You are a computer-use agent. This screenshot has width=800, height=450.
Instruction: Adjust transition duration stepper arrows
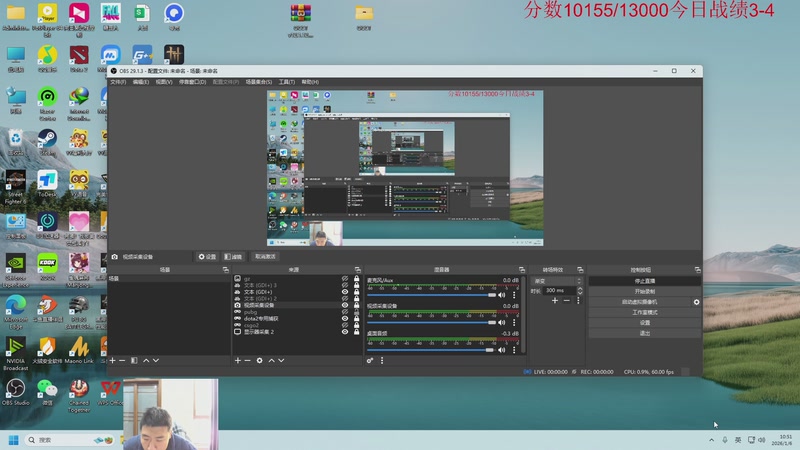click(580, 290)
